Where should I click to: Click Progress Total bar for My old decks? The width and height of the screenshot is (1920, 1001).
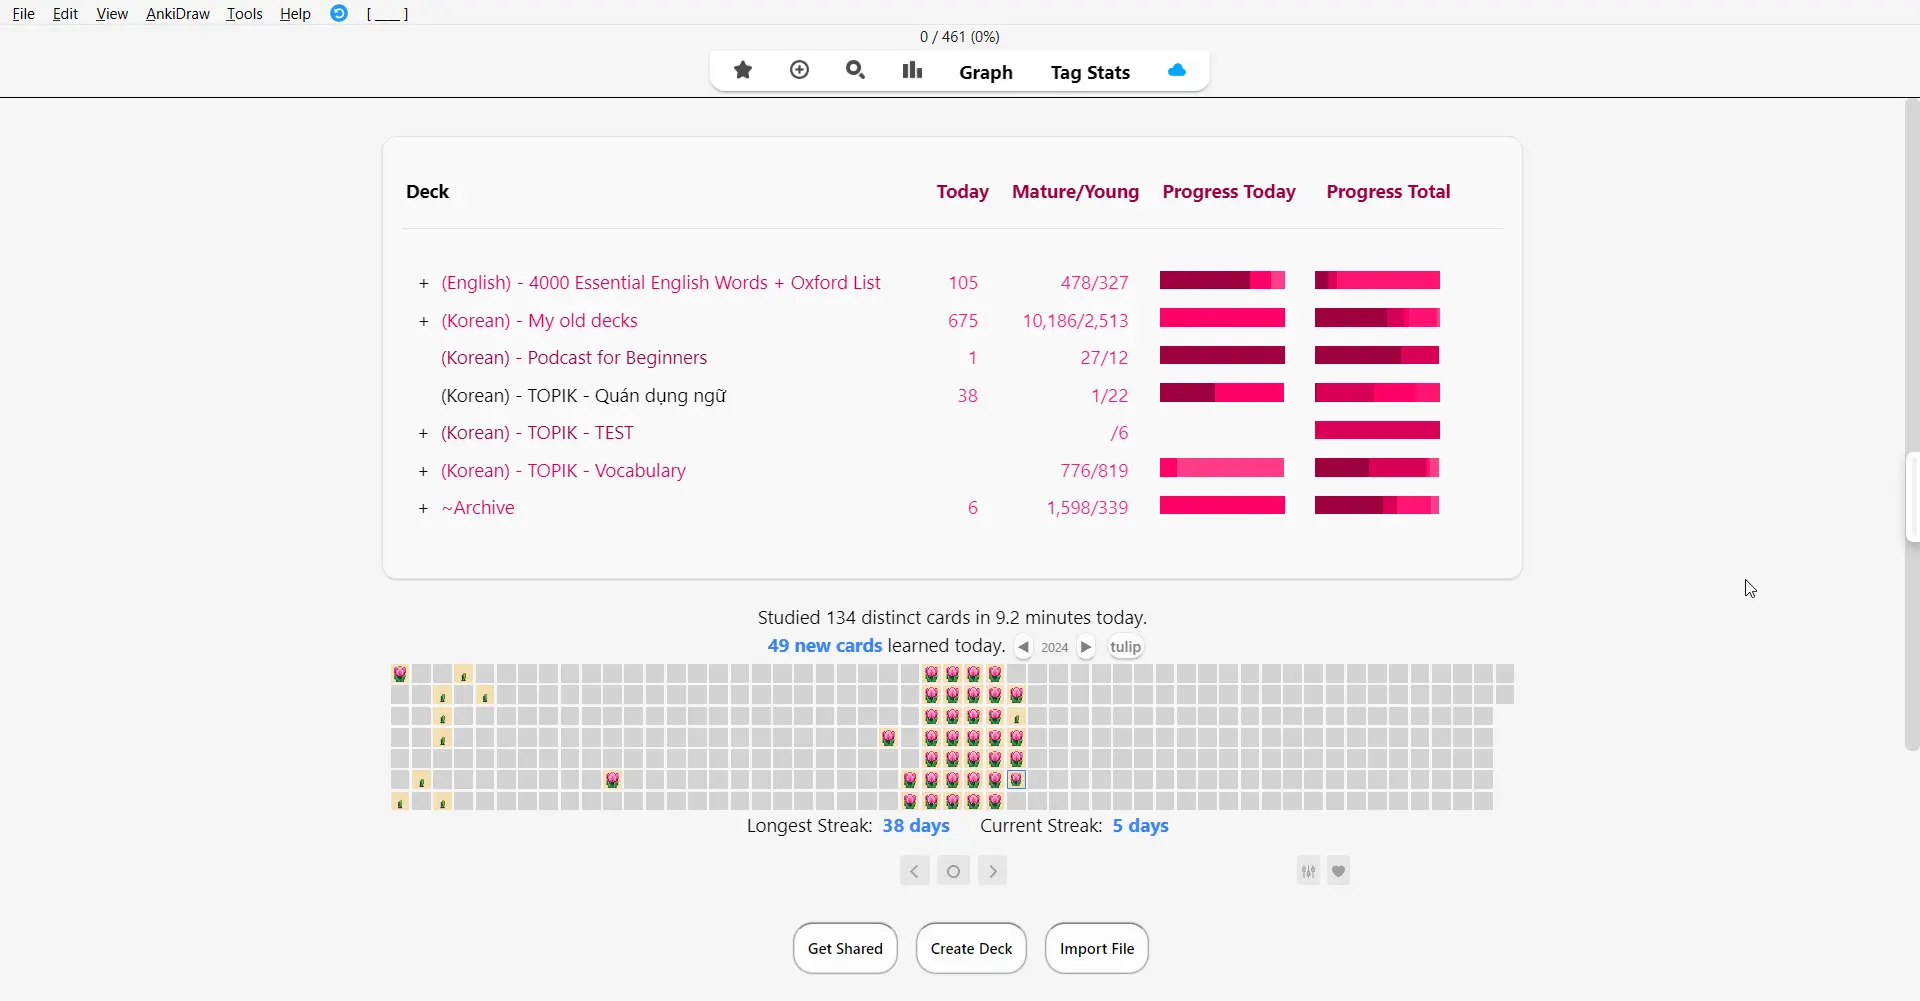(x=1377, y=318)
